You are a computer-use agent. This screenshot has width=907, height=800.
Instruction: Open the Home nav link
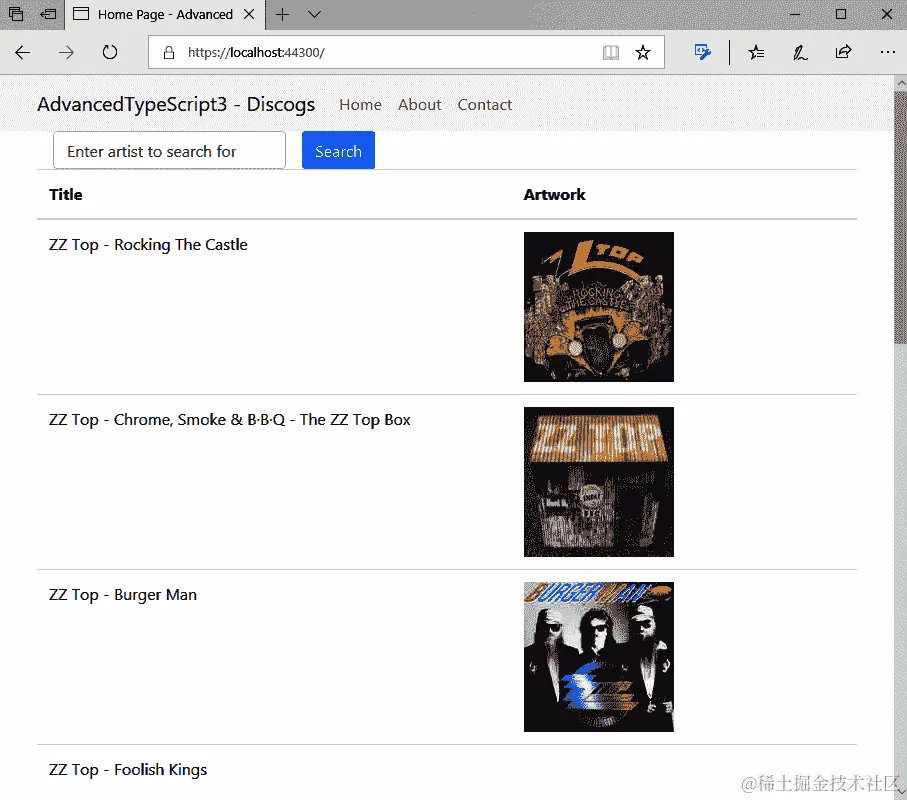coord(360,105)
